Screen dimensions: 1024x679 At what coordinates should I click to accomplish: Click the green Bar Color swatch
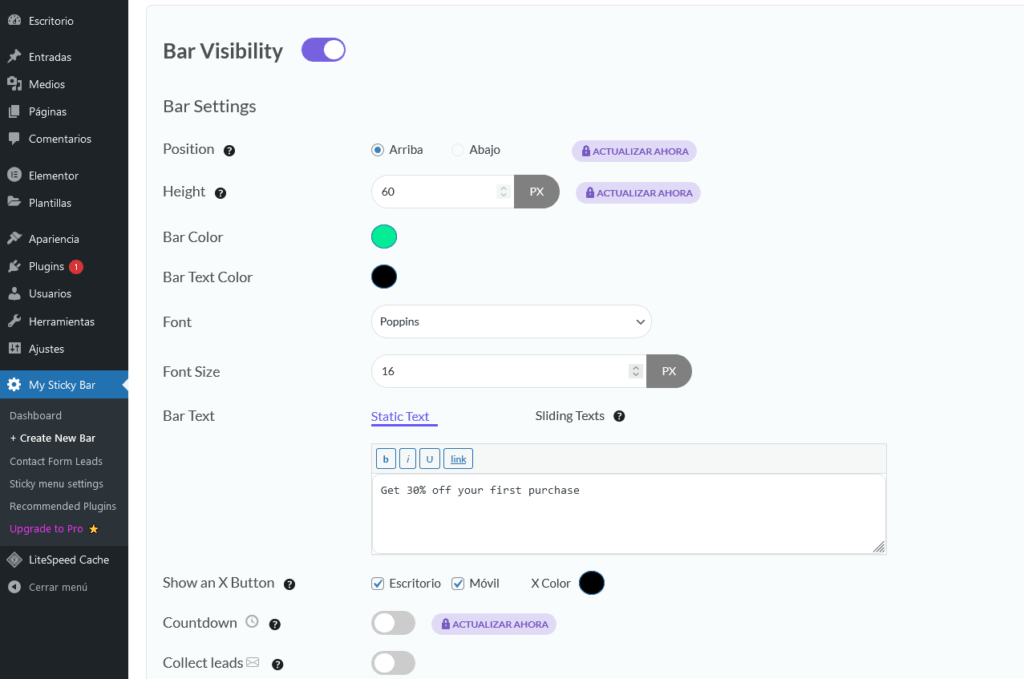coord(384,236)
